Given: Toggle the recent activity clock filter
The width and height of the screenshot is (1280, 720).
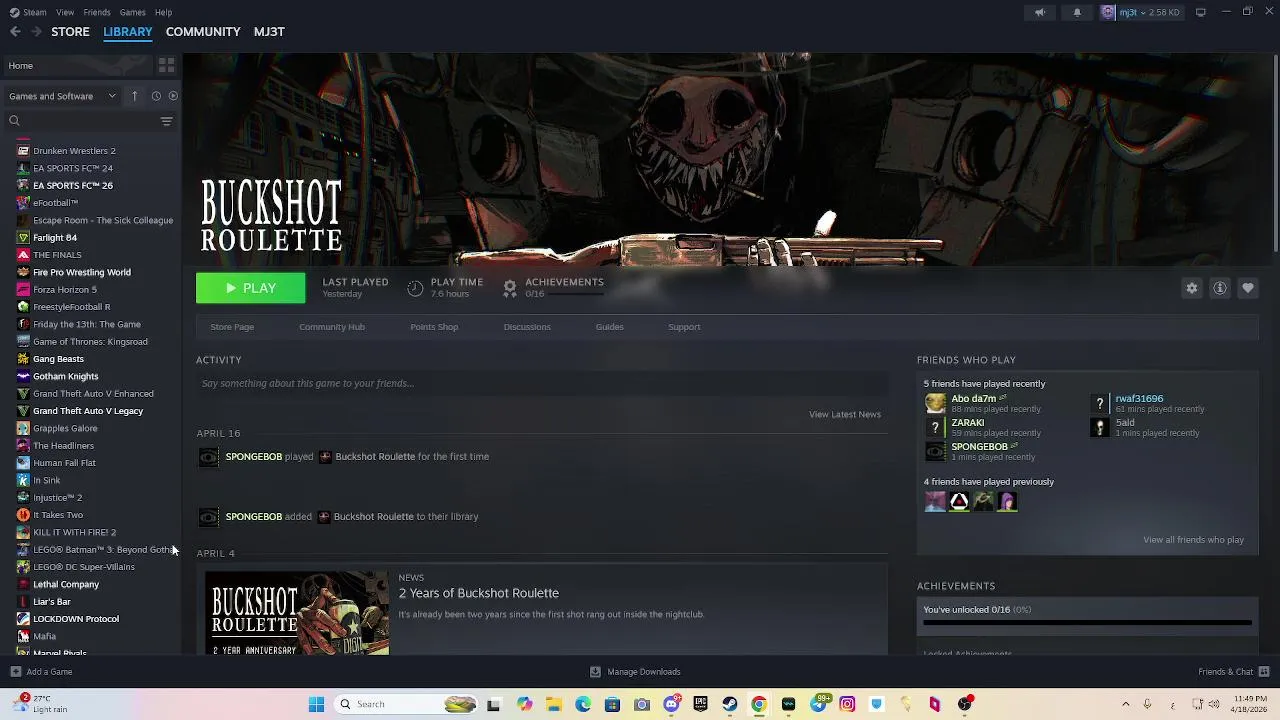Looking at the screenshot, I should (x=156, y=96).
